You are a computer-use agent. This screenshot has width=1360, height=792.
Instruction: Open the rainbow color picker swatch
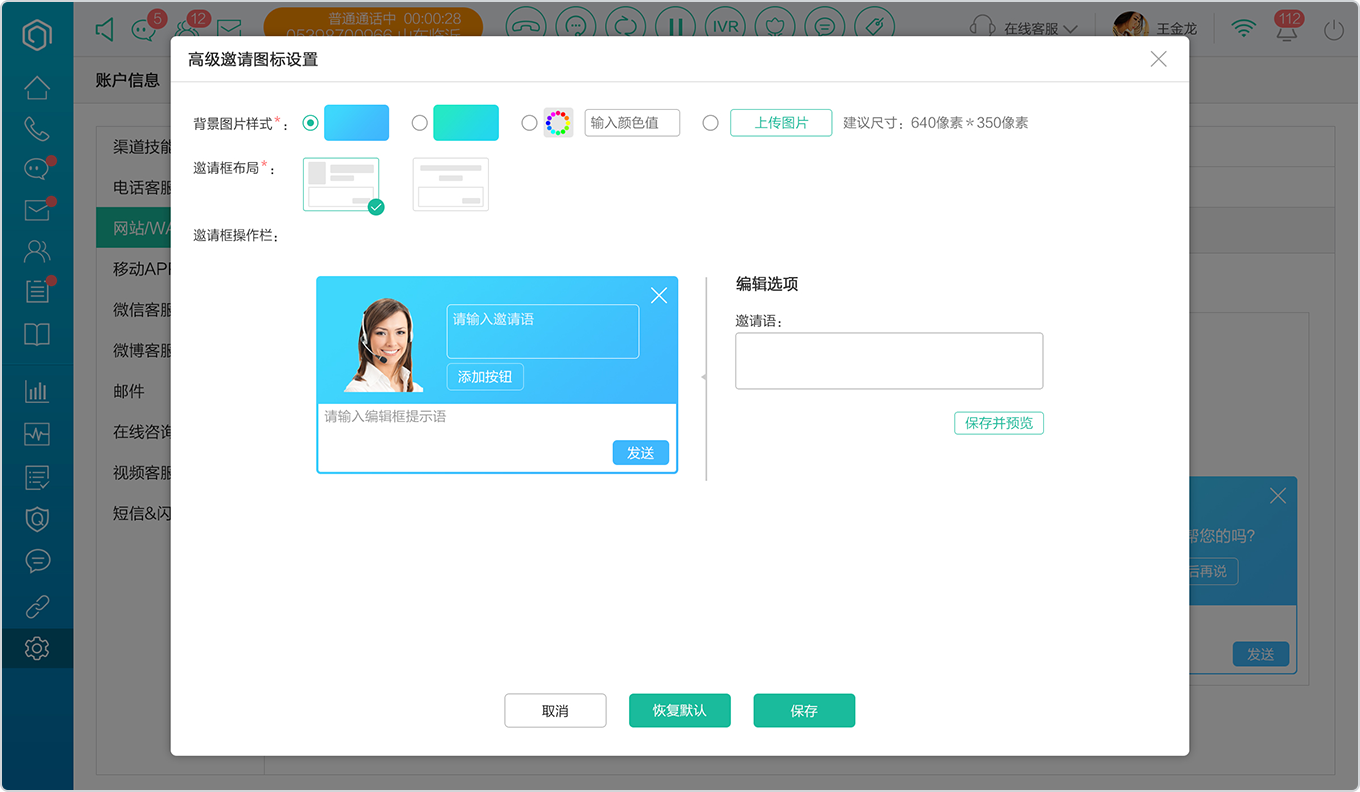[558, 123]
